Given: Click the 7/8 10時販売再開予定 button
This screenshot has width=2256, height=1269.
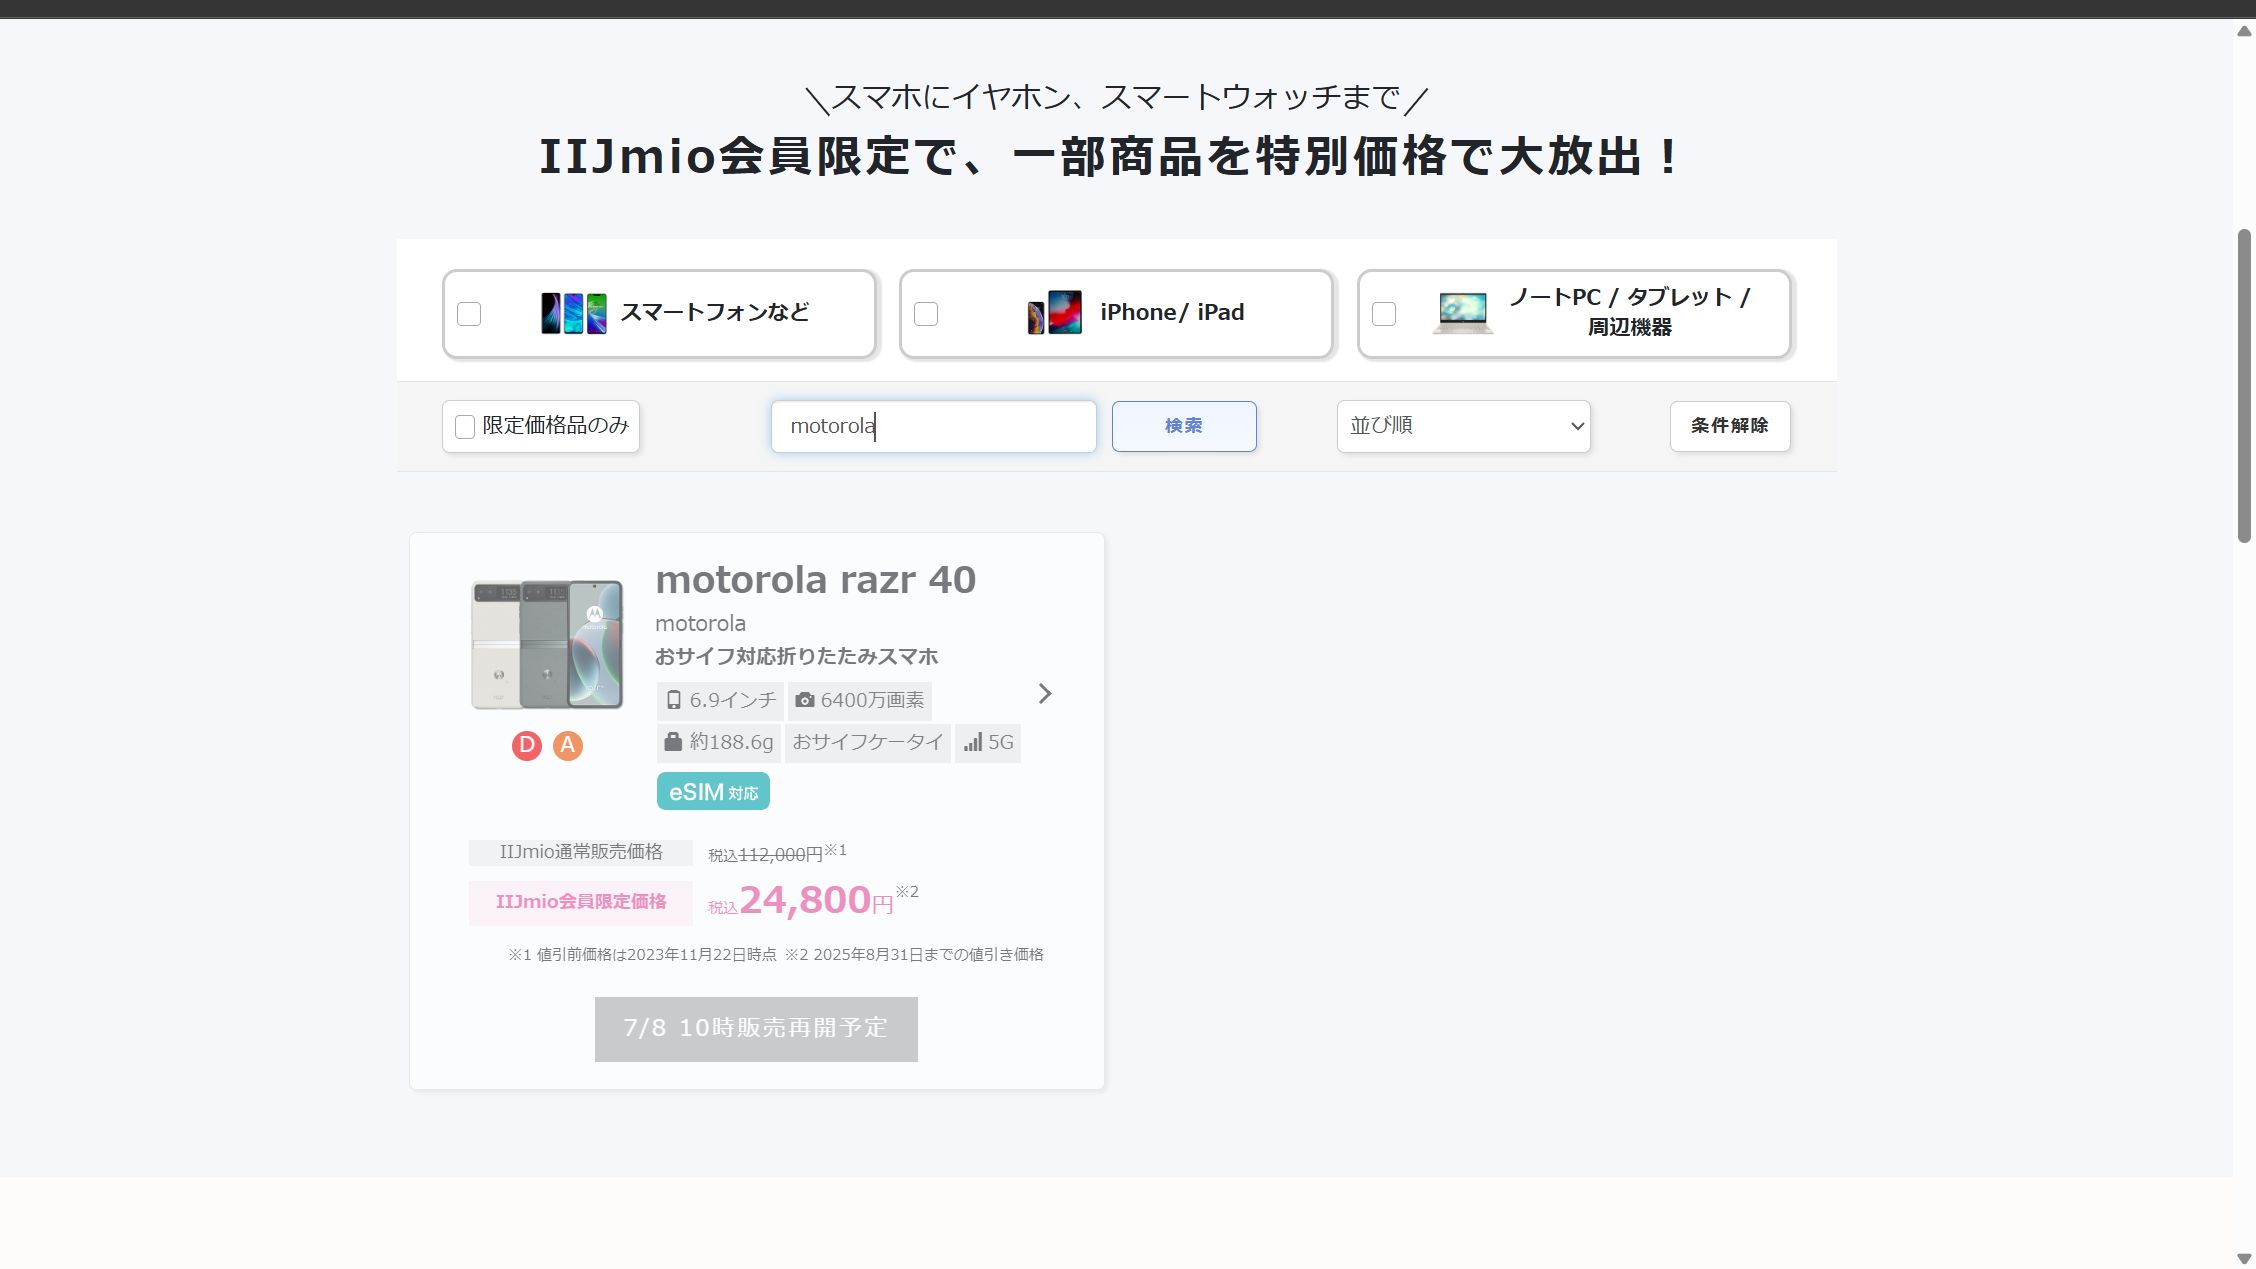Looking at the screenshot, I should coord(756,1029).
